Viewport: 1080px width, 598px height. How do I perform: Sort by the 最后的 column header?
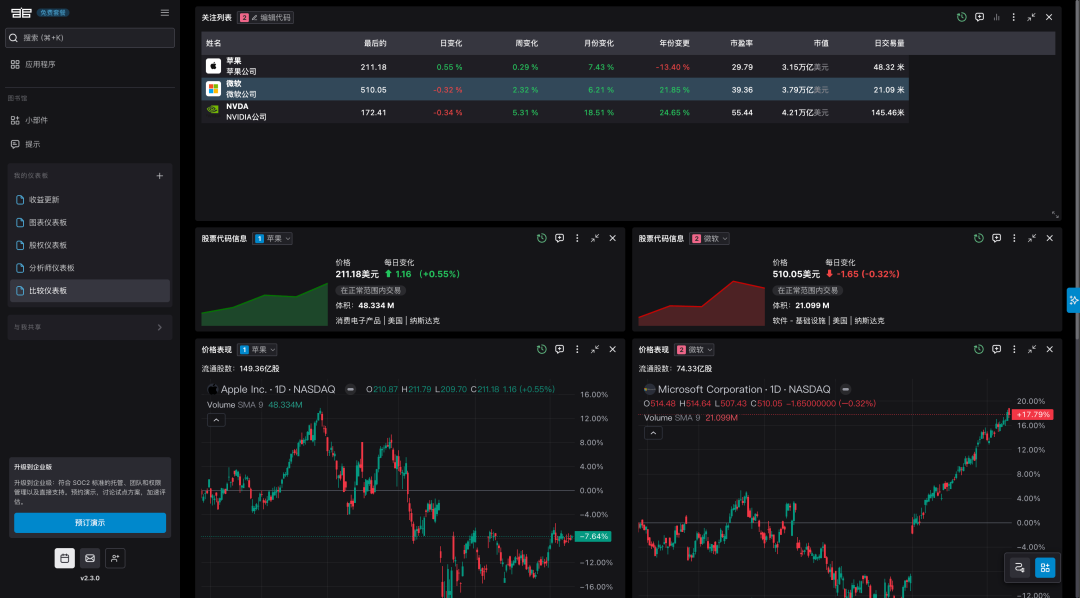(x=375, y=43)
